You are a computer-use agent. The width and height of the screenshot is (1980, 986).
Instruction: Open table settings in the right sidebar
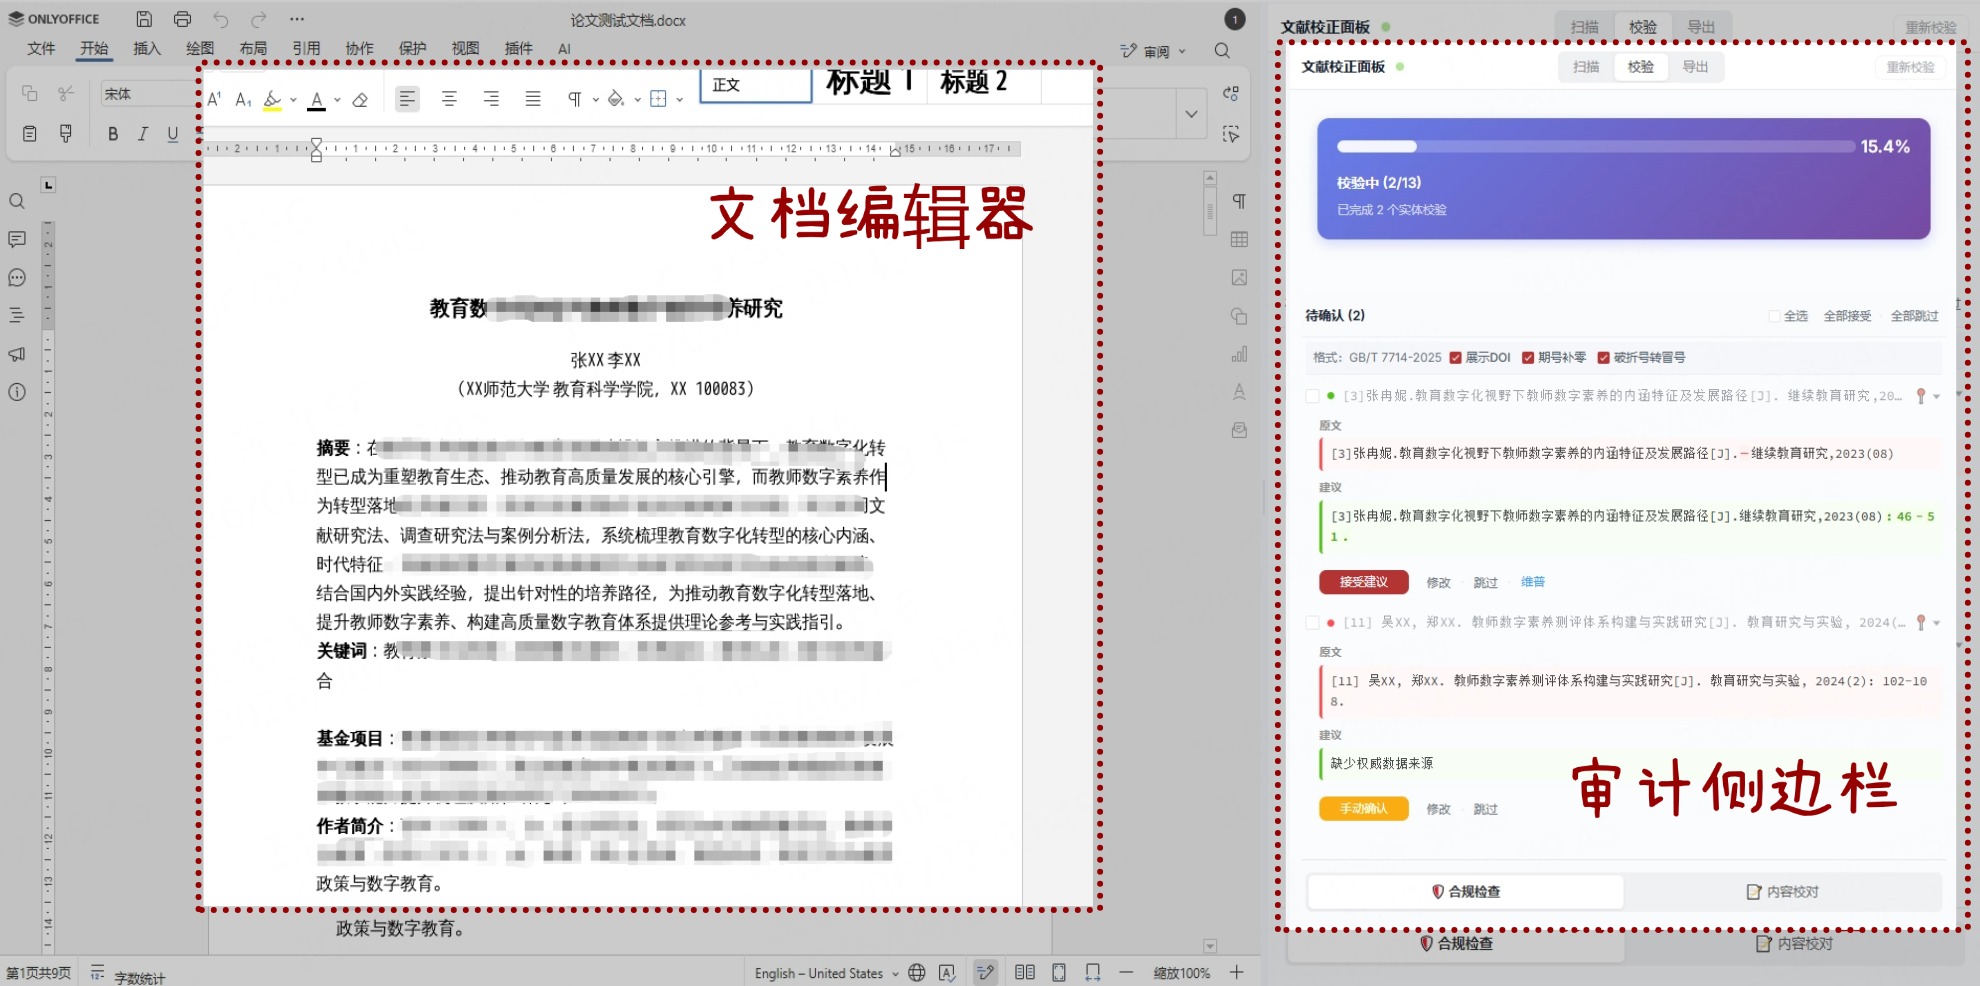tap(1240, 239)
